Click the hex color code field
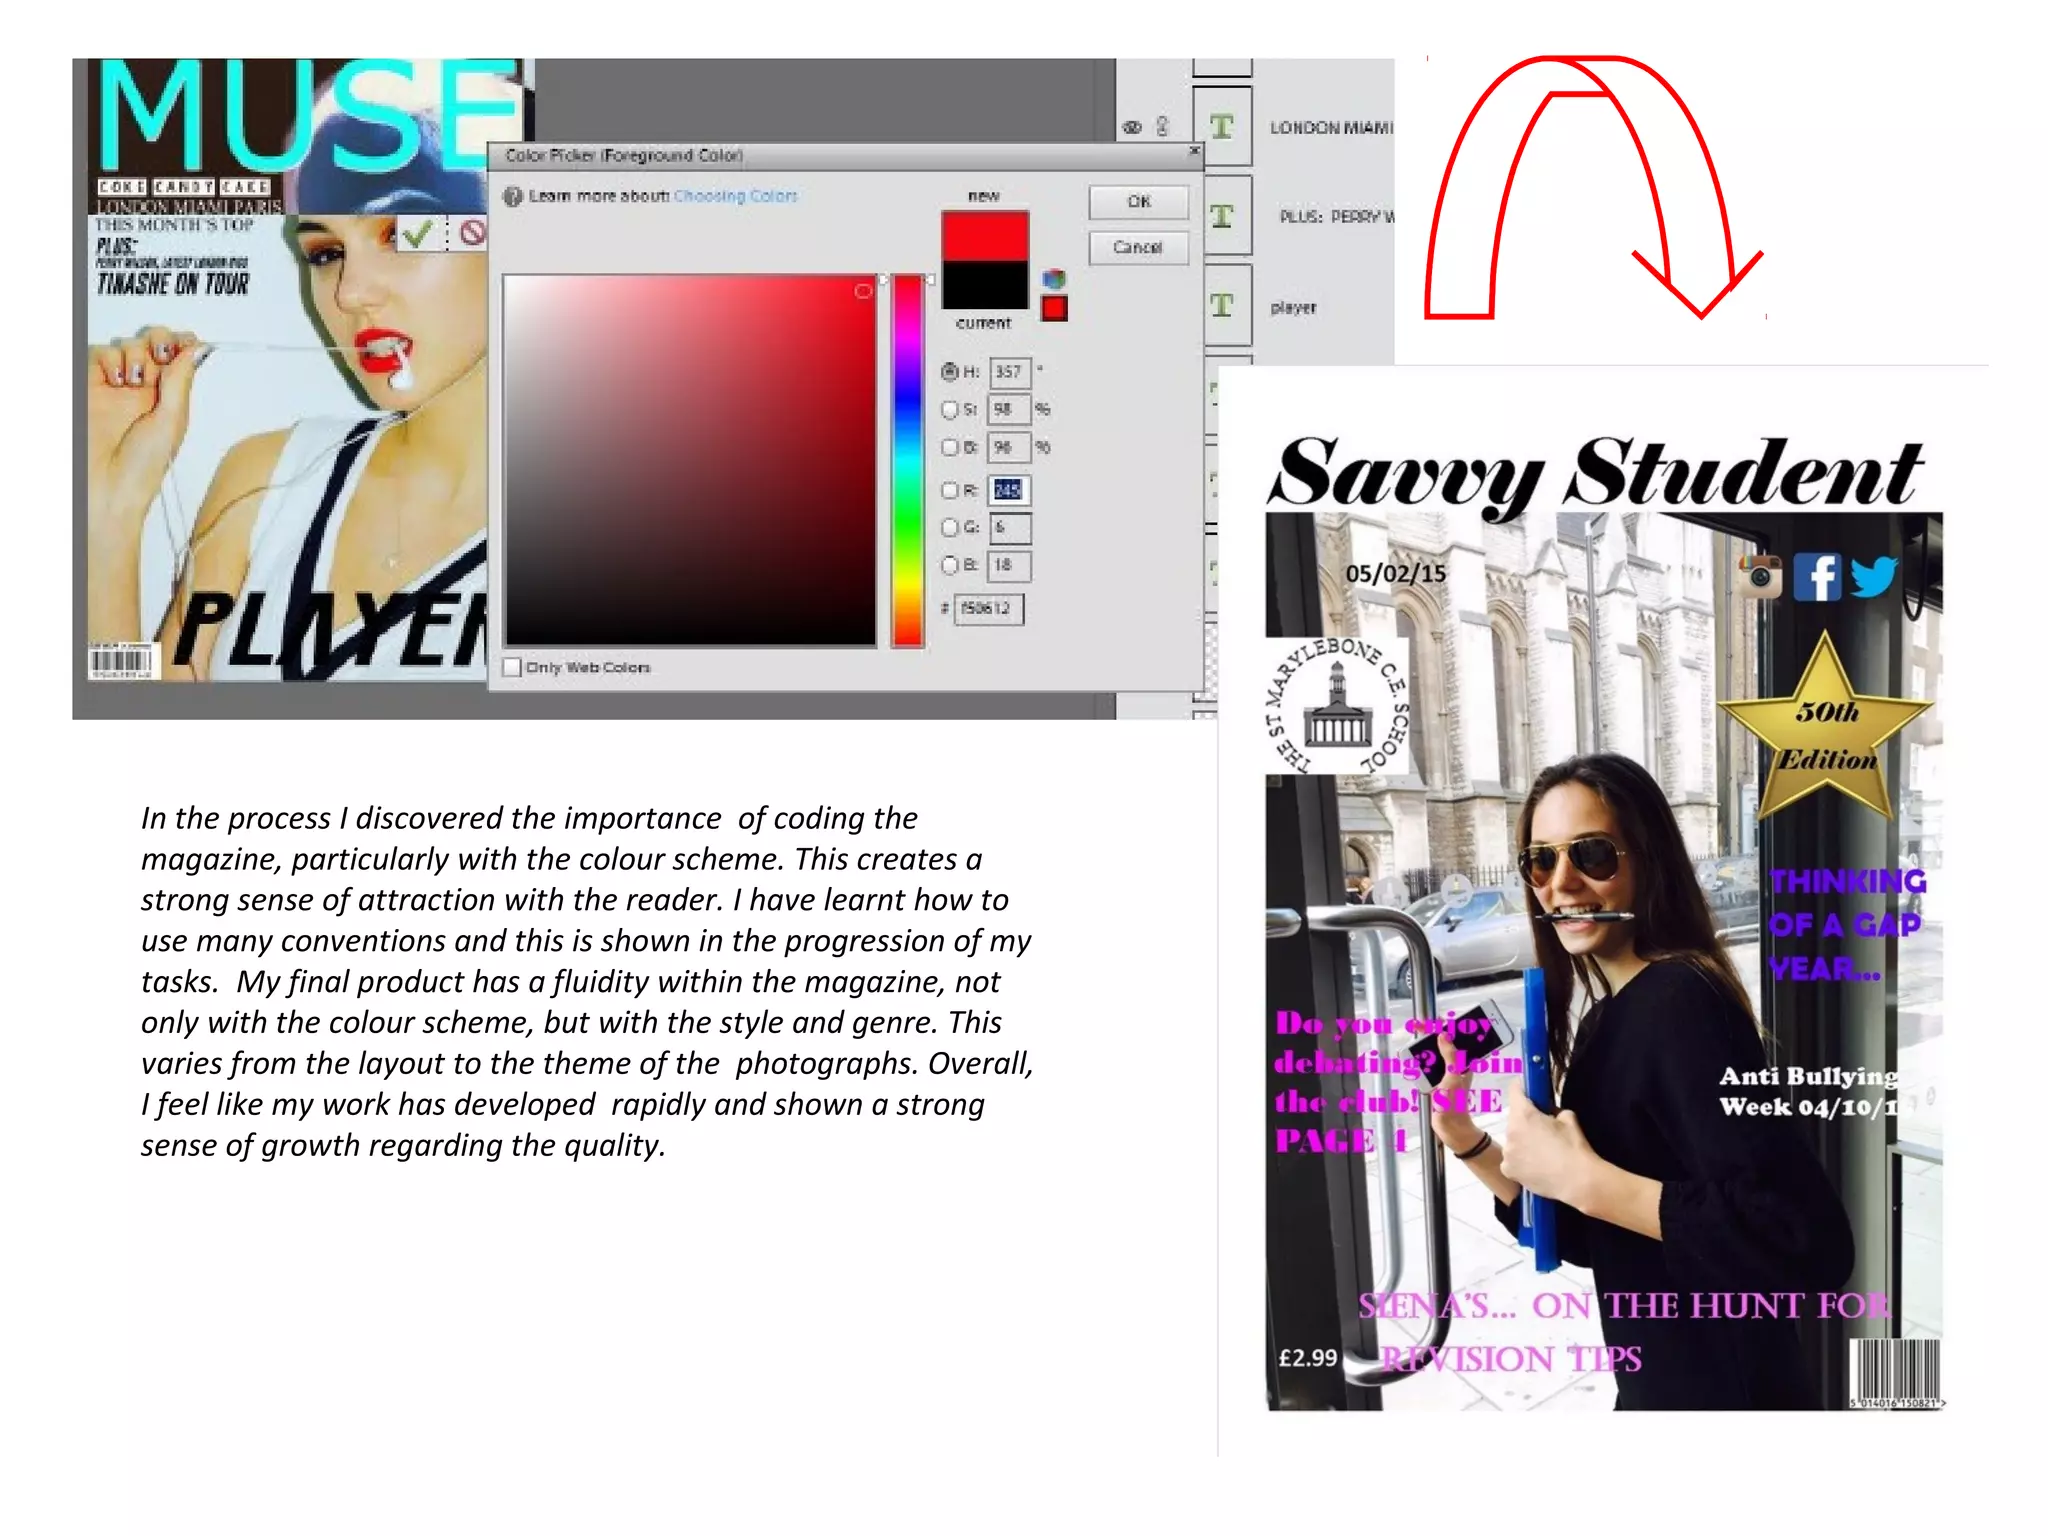The width and height of the screenshot is (2048, 1536). click(x=989, y=608)
